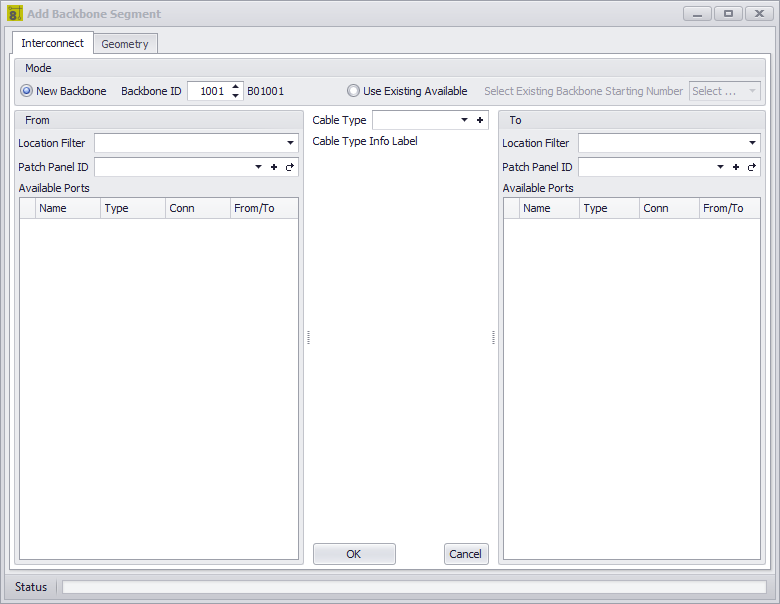This screenshot has height=604, width=780.
Task: Maximize the Add Backbone Segment window
Action: coord(728,13)
